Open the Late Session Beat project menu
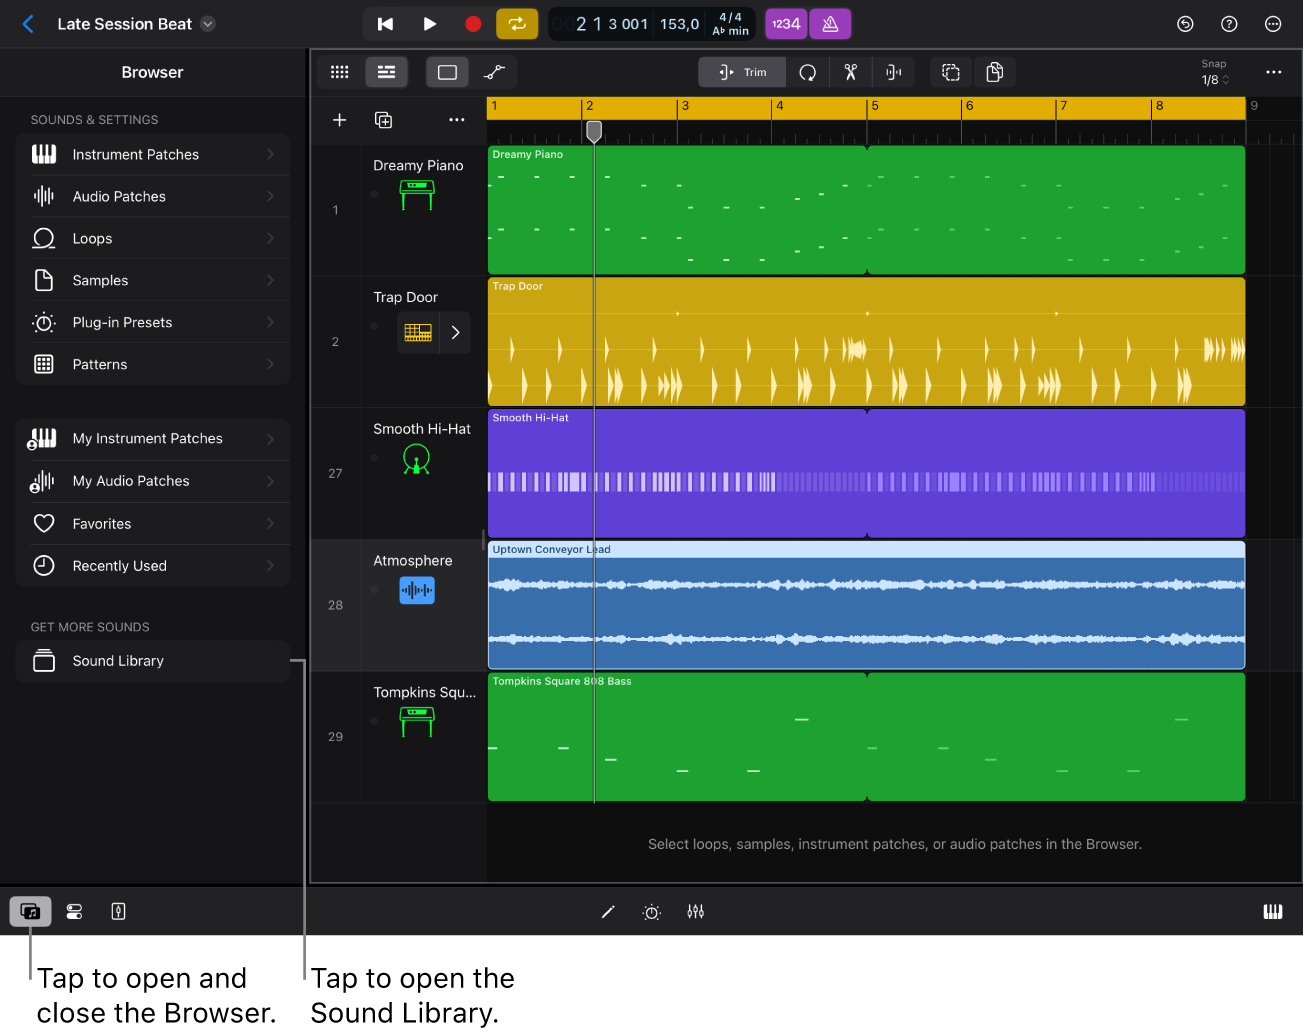 point(208,24)
